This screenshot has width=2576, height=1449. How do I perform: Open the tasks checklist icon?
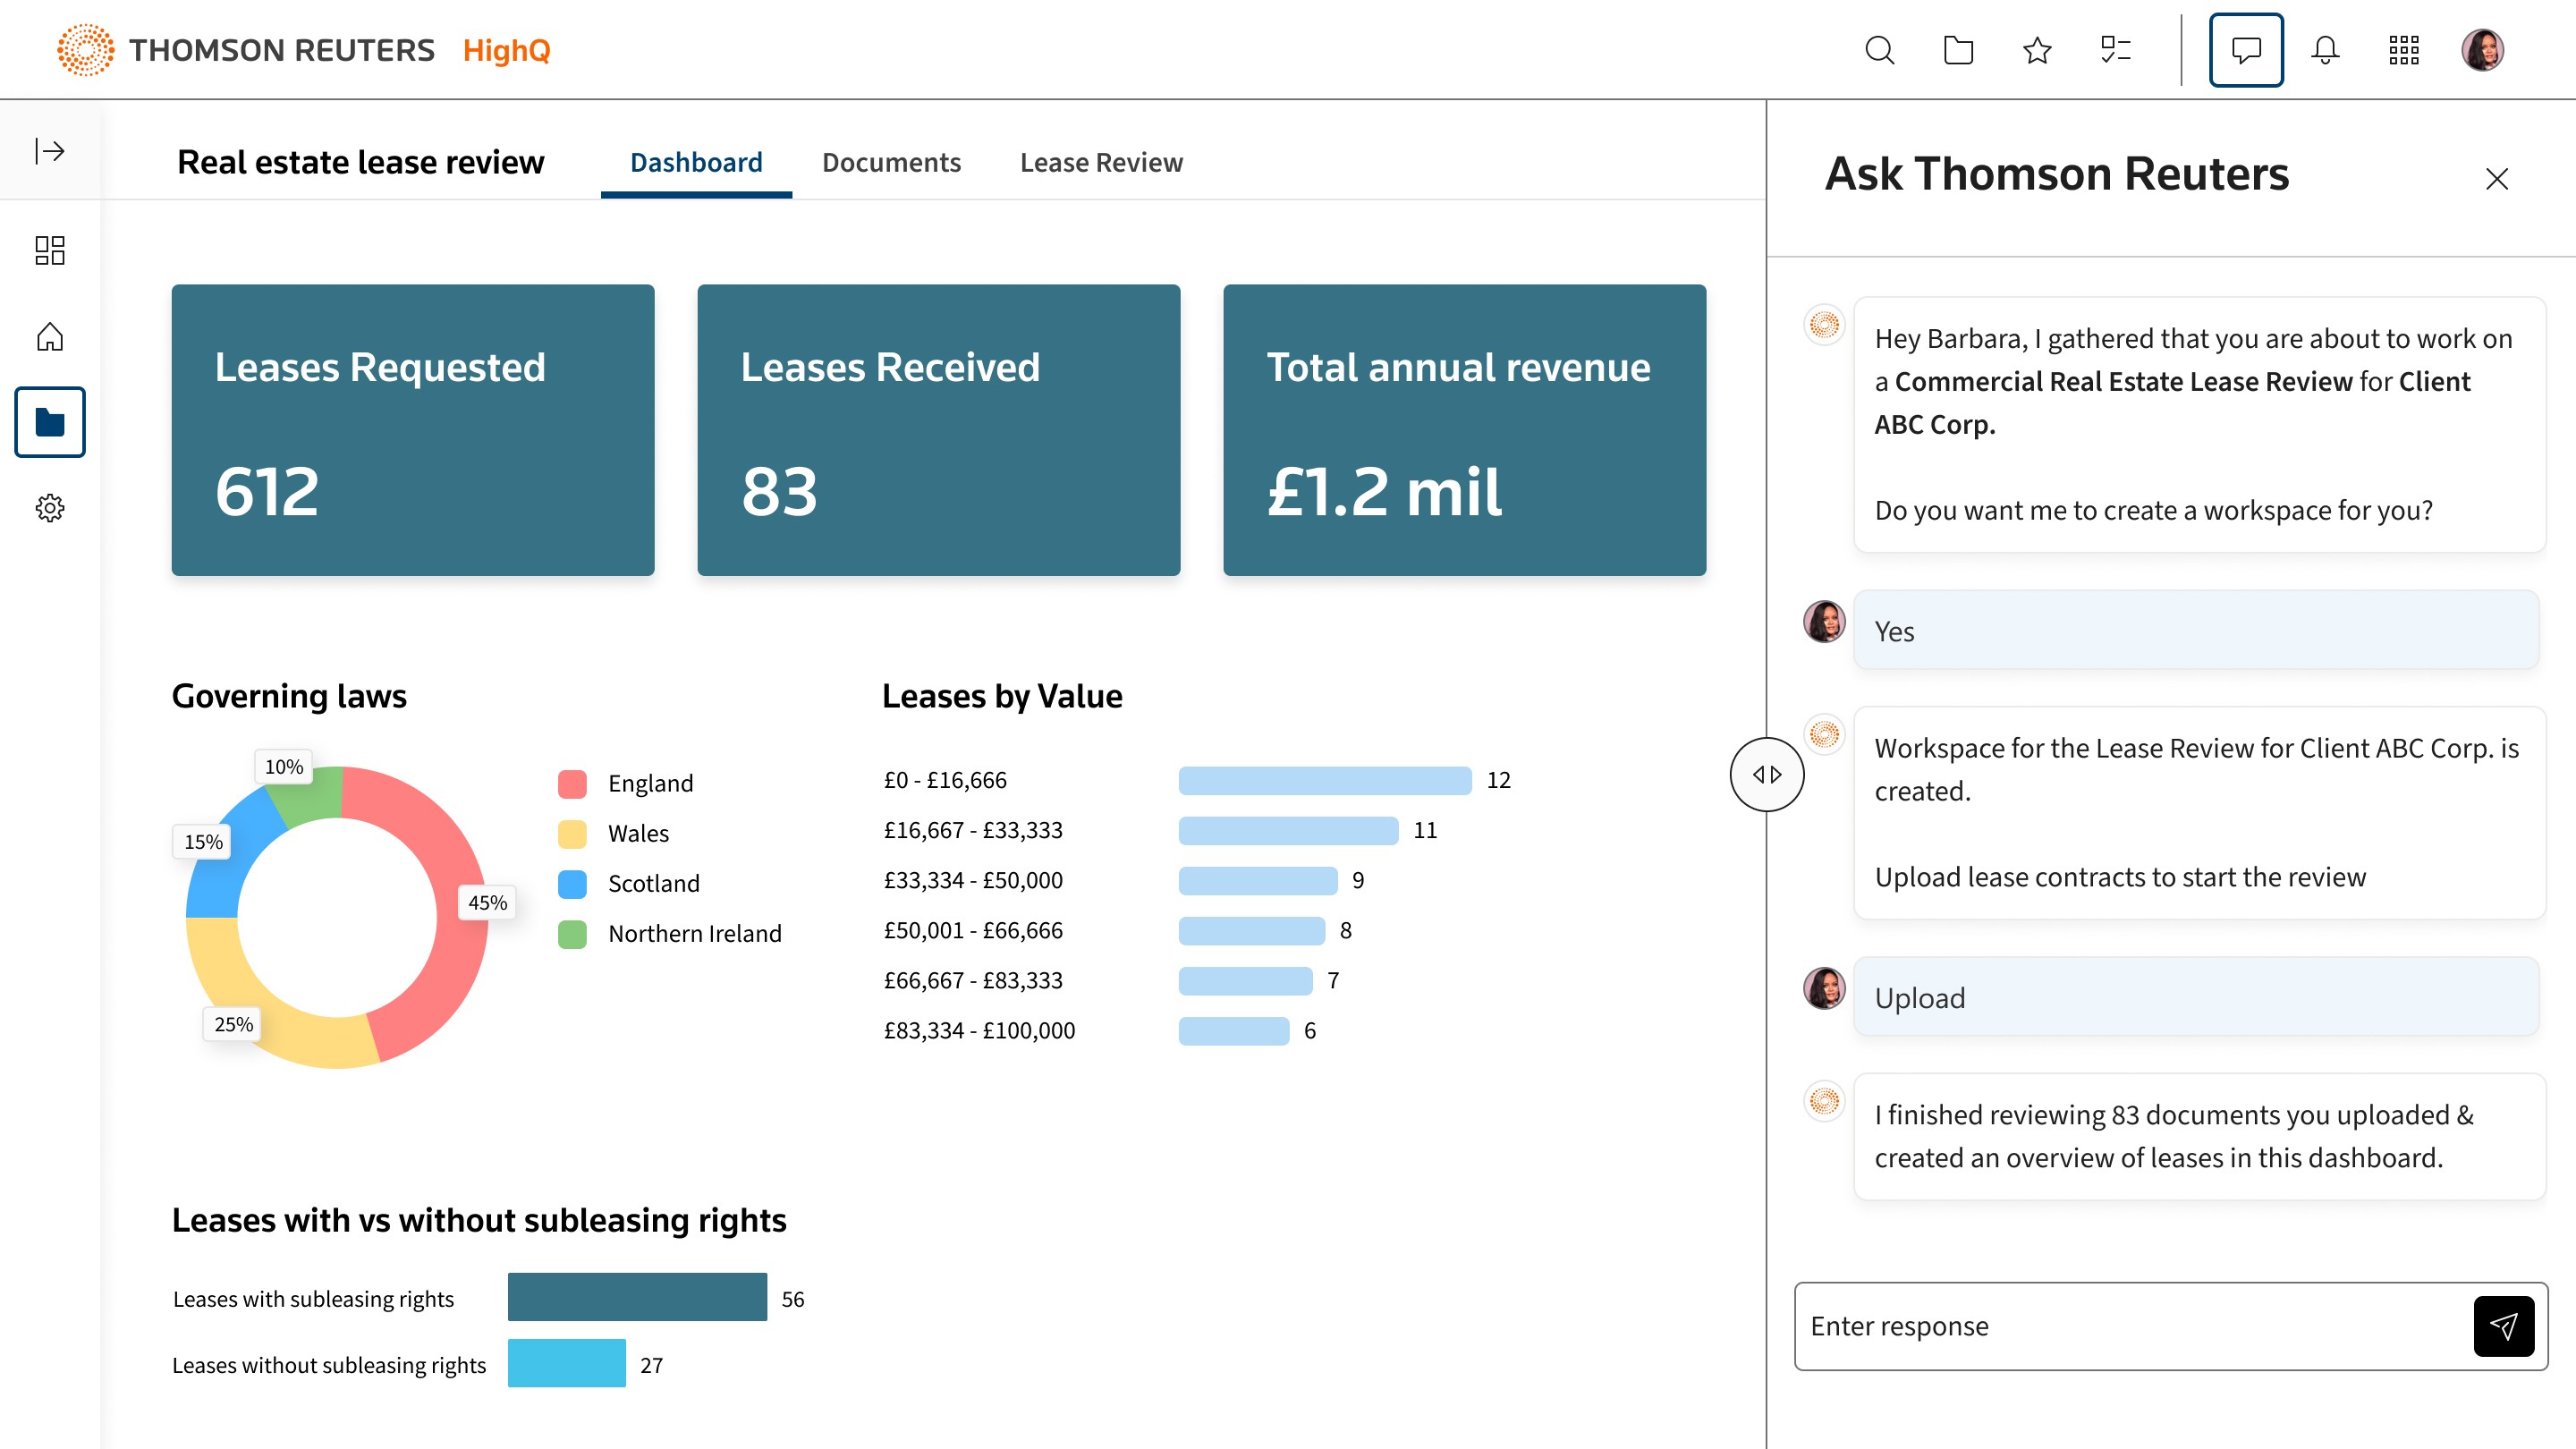[2116, 50]
